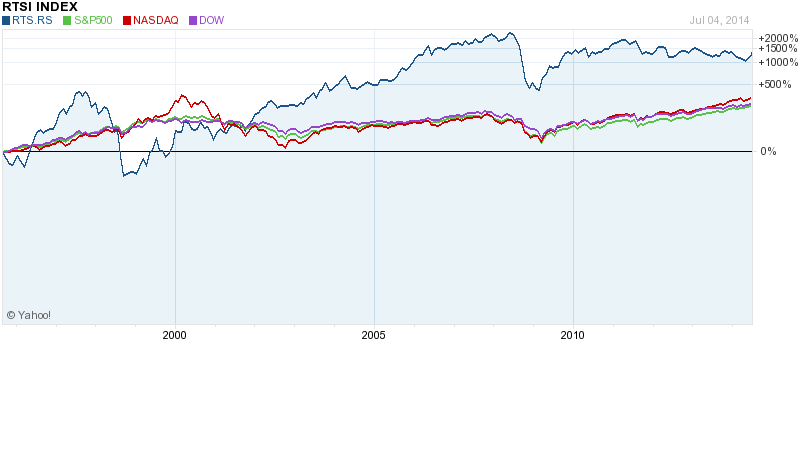
Task: Select the DOW legend label
Action: coord(211,20)
